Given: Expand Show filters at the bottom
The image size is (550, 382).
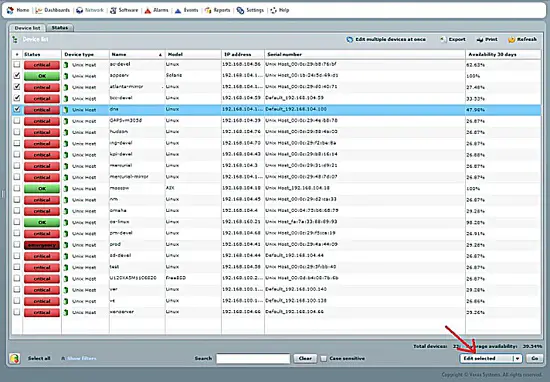Looking at the screenshot, I should tap(82, 358).
